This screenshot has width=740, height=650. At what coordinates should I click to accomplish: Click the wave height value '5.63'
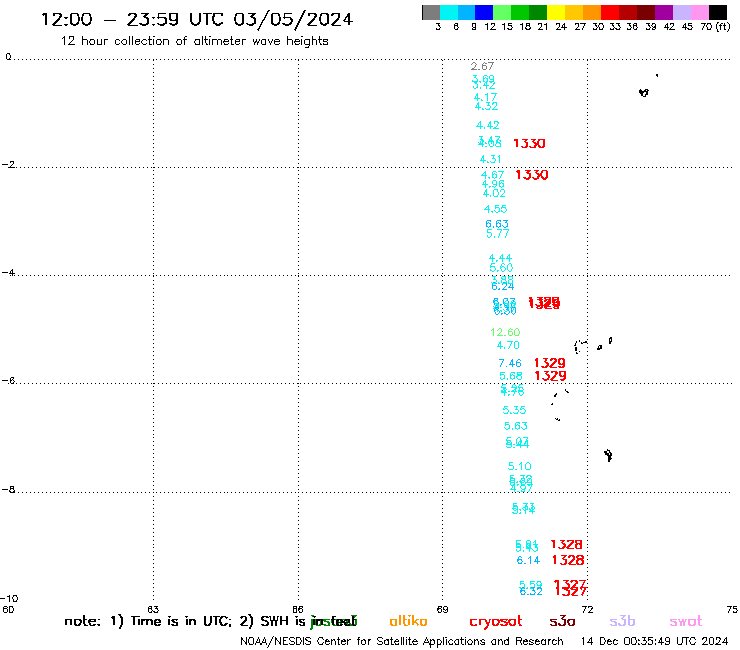516,426
